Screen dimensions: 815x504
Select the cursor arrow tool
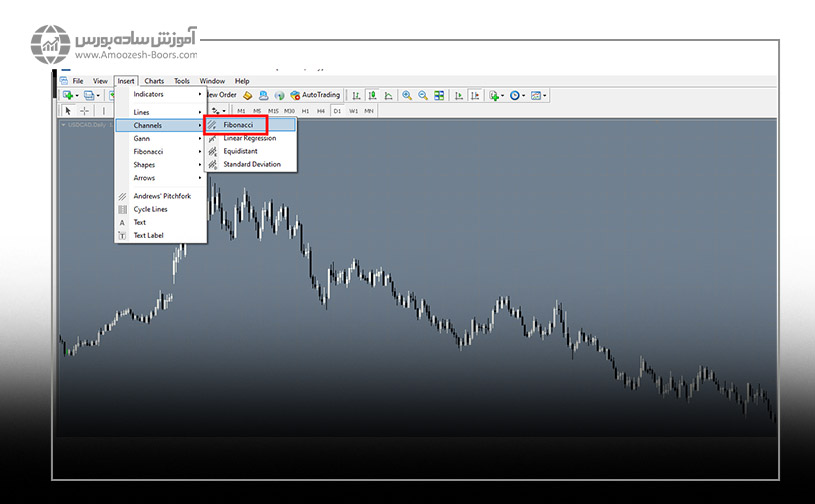click(68, 110)
